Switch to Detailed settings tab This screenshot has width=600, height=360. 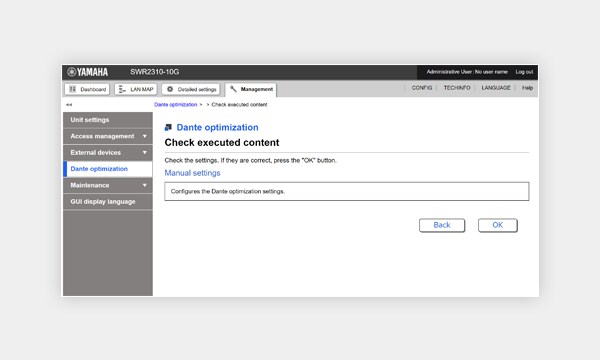pos(191,89)
